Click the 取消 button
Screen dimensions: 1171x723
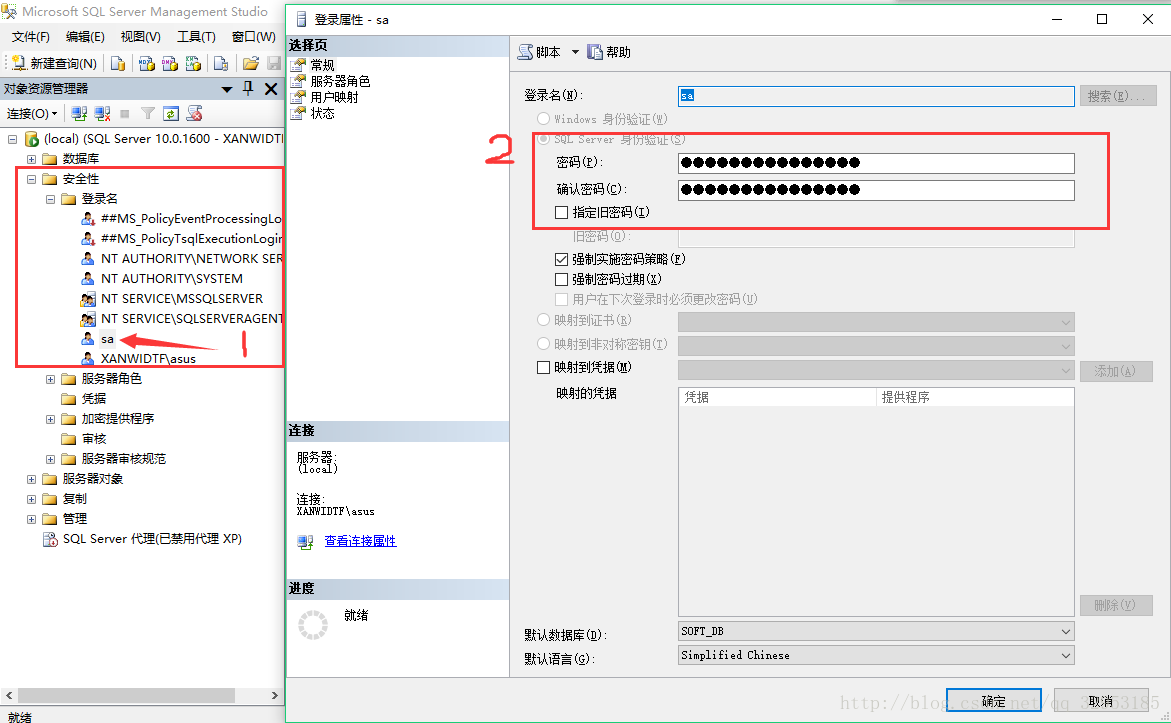[x=1101, y=701]
